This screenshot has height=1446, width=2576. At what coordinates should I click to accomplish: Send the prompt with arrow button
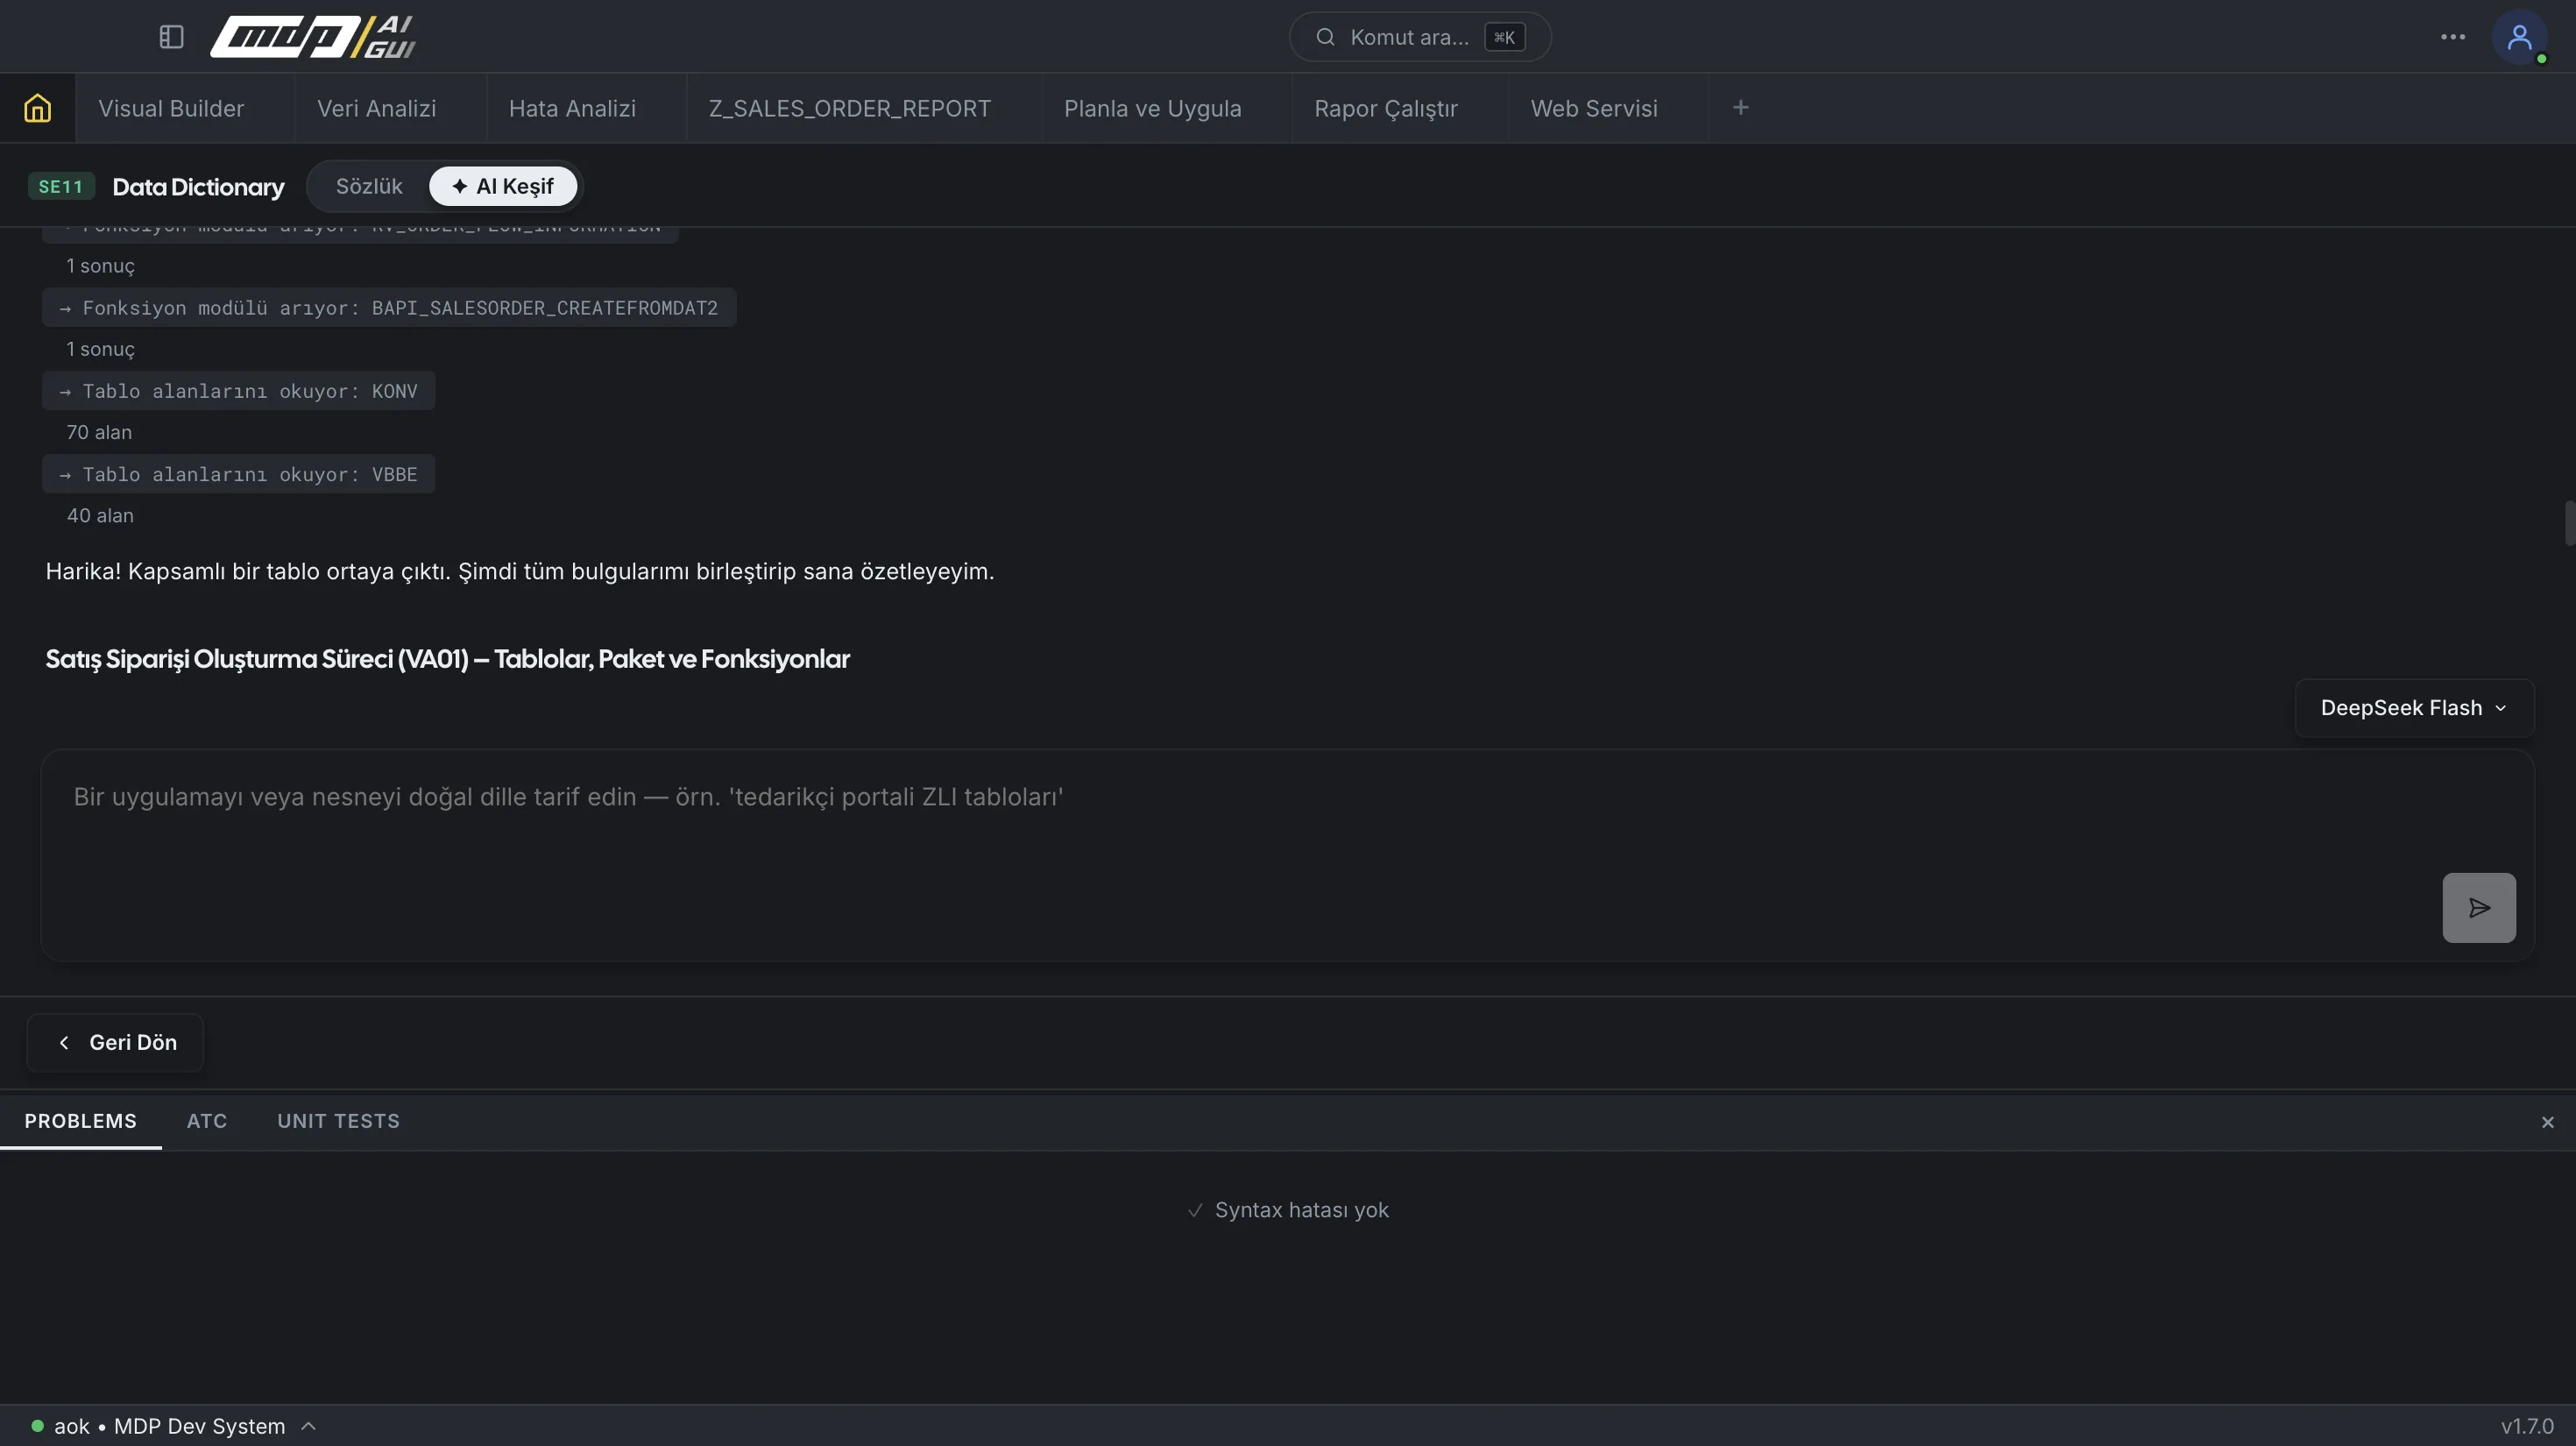point(2479,908)
